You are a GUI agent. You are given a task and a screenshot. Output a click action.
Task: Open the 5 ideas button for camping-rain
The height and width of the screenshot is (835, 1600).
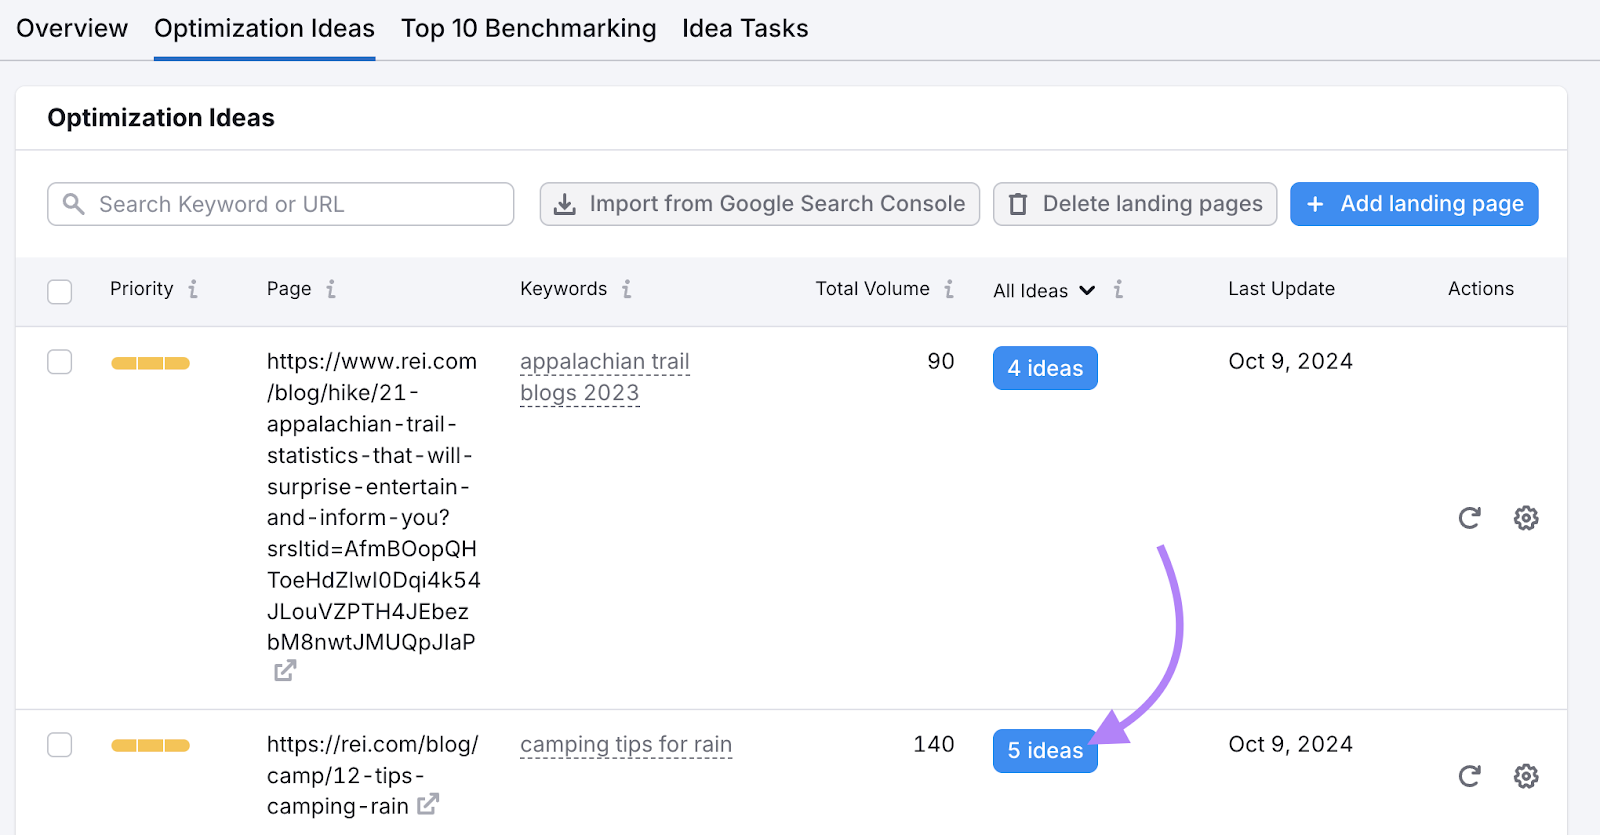(1044, 751)
